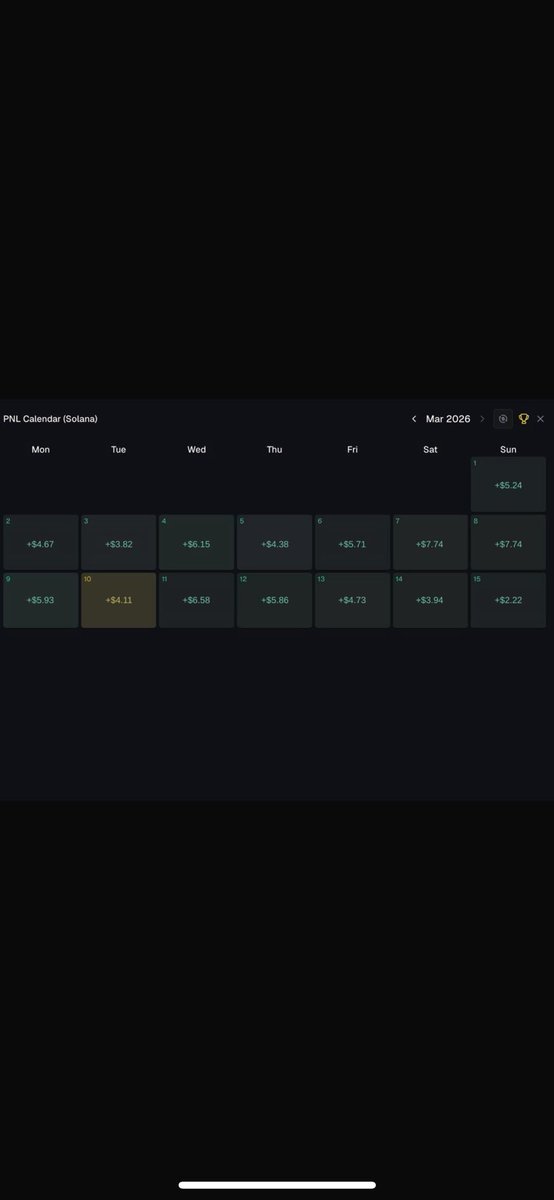Click the Fri column header
The height and width of the screenshot is (1200, 554).
pyautogui.click(x=352, y=450)
